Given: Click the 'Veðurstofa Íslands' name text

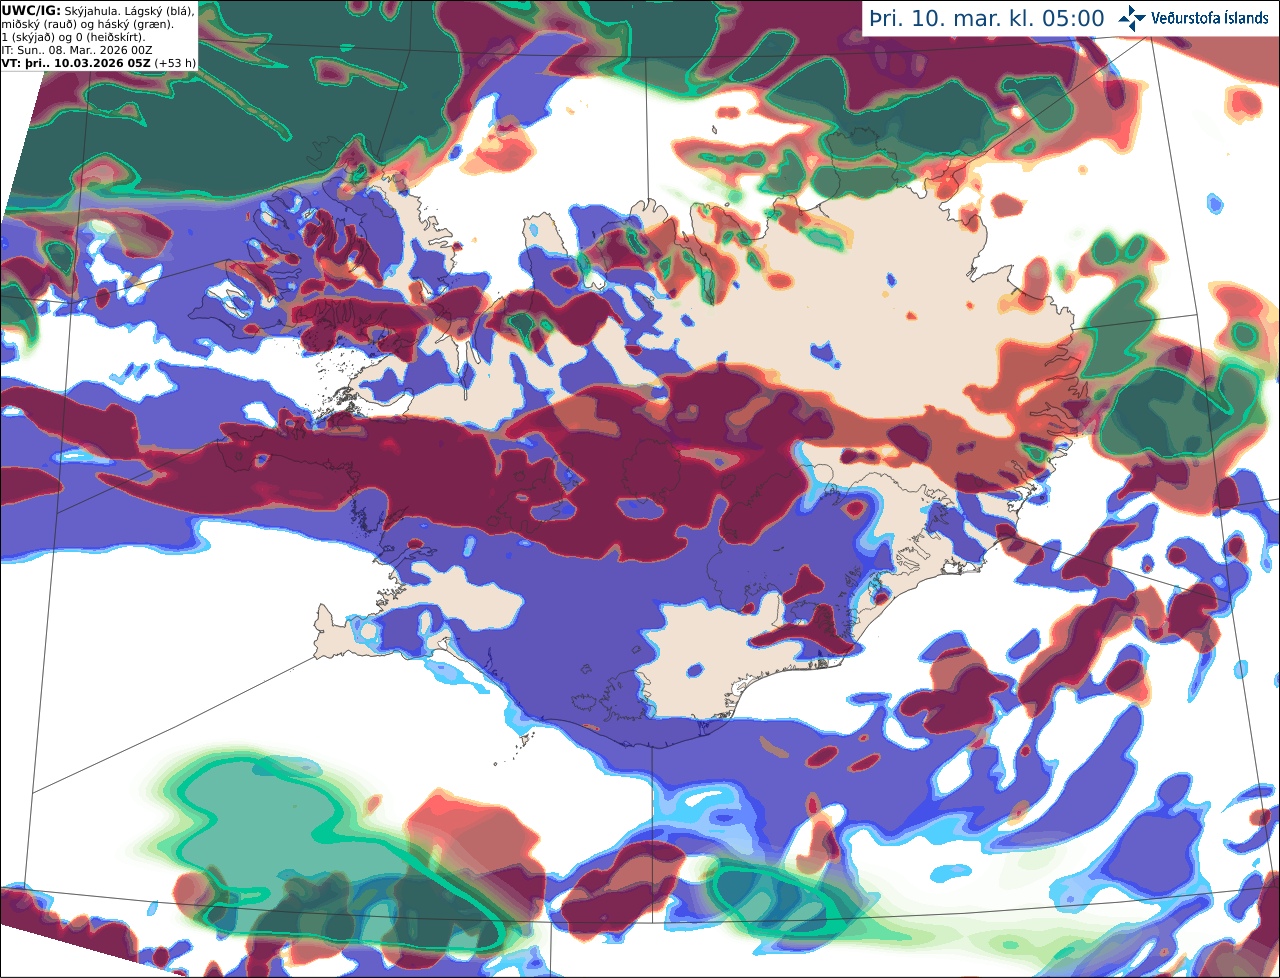Looking at the screenshot, I should pyautogui.click(x=1210, y=18).
